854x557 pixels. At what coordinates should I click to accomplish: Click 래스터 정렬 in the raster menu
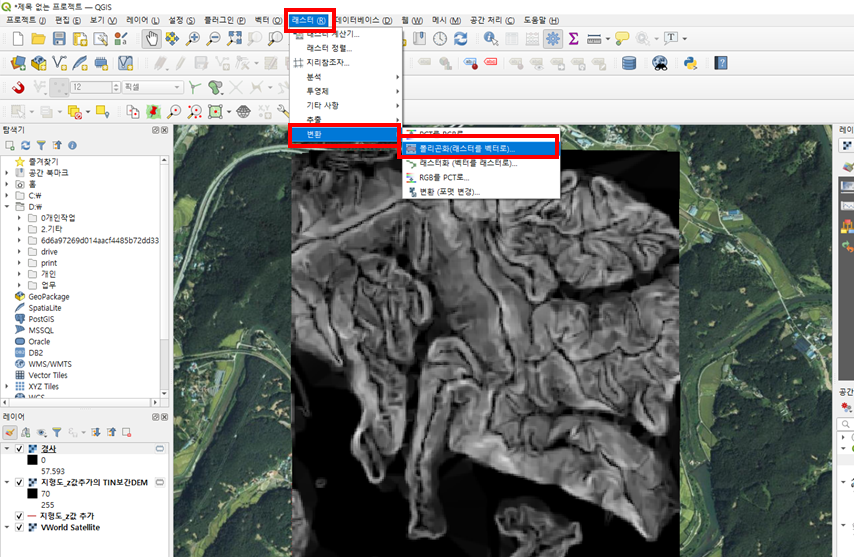[346, 48]
